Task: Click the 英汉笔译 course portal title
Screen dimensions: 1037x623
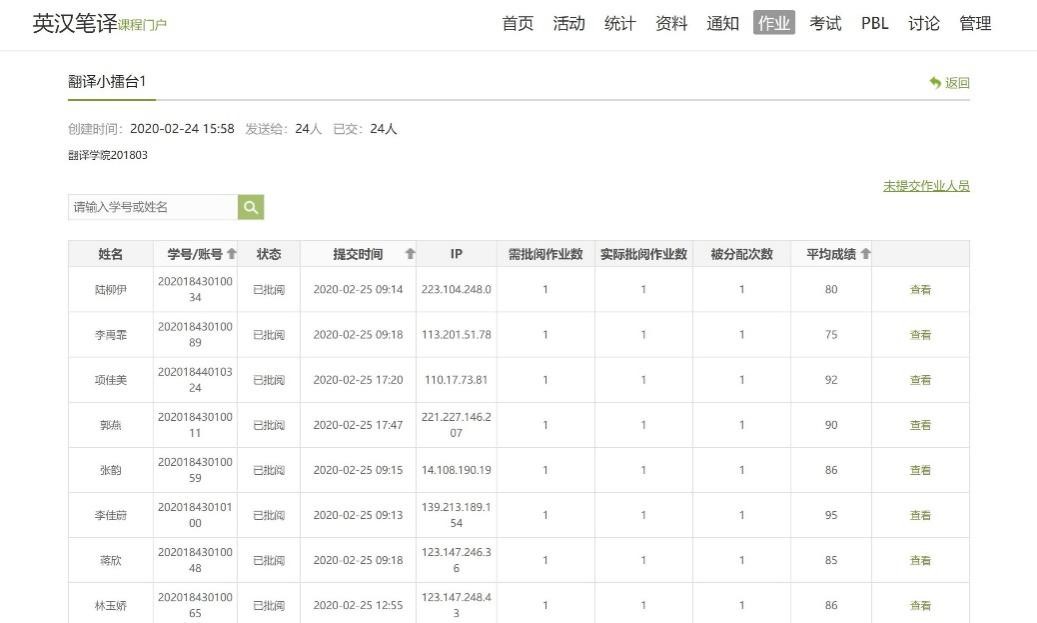Action: [74, 23]
